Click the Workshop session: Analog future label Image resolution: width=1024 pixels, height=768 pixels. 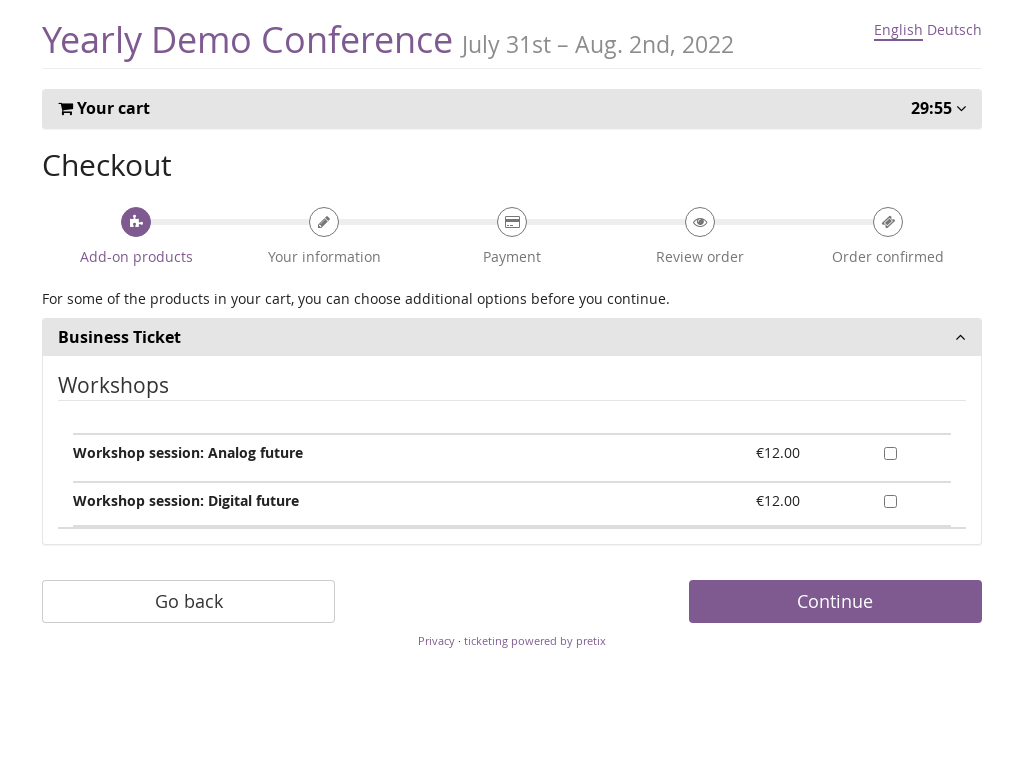tap(188, 453)
